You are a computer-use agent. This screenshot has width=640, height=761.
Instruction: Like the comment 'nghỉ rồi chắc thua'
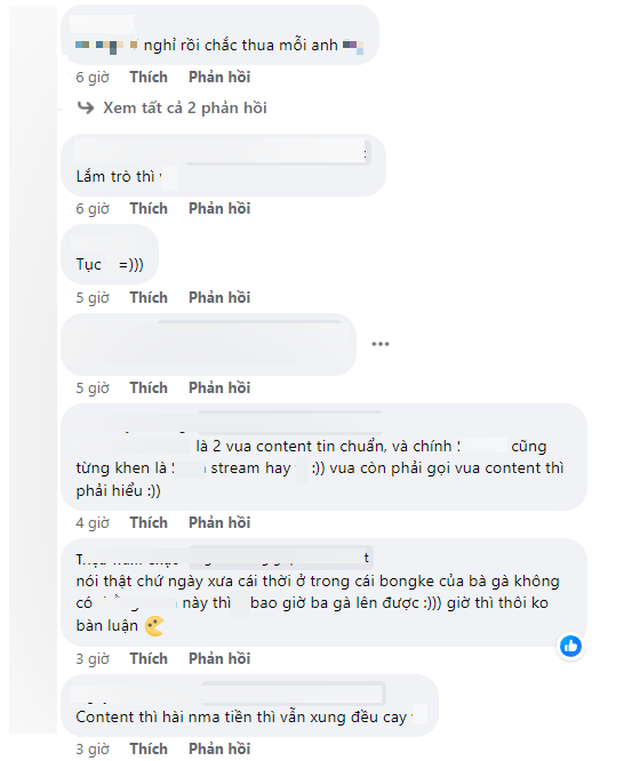tap(148, 77)
